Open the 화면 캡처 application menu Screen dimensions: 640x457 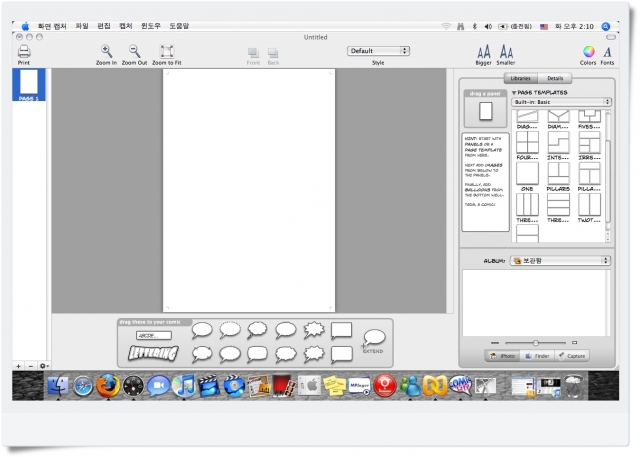[52, 26]
